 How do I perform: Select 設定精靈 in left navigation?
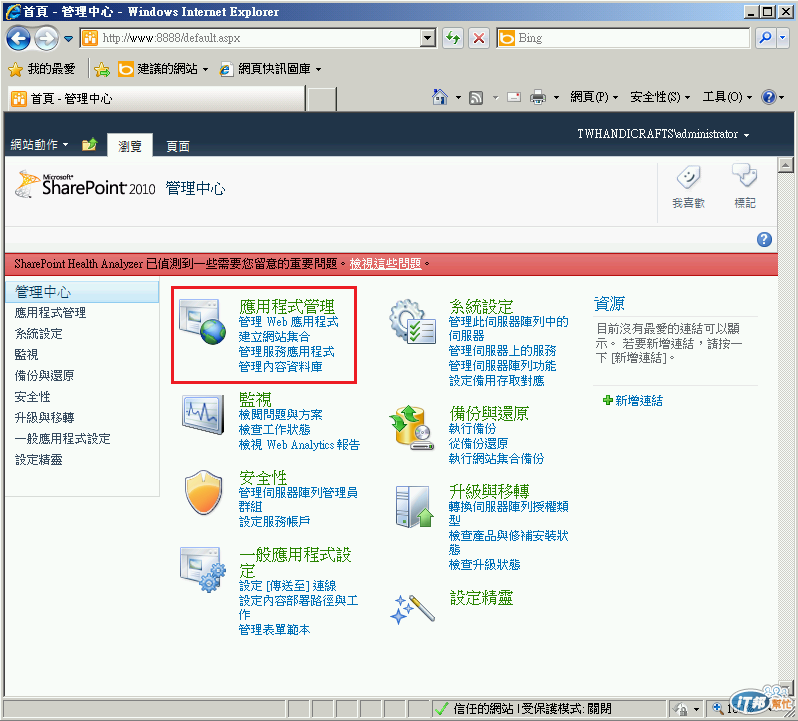click(39, 460)
